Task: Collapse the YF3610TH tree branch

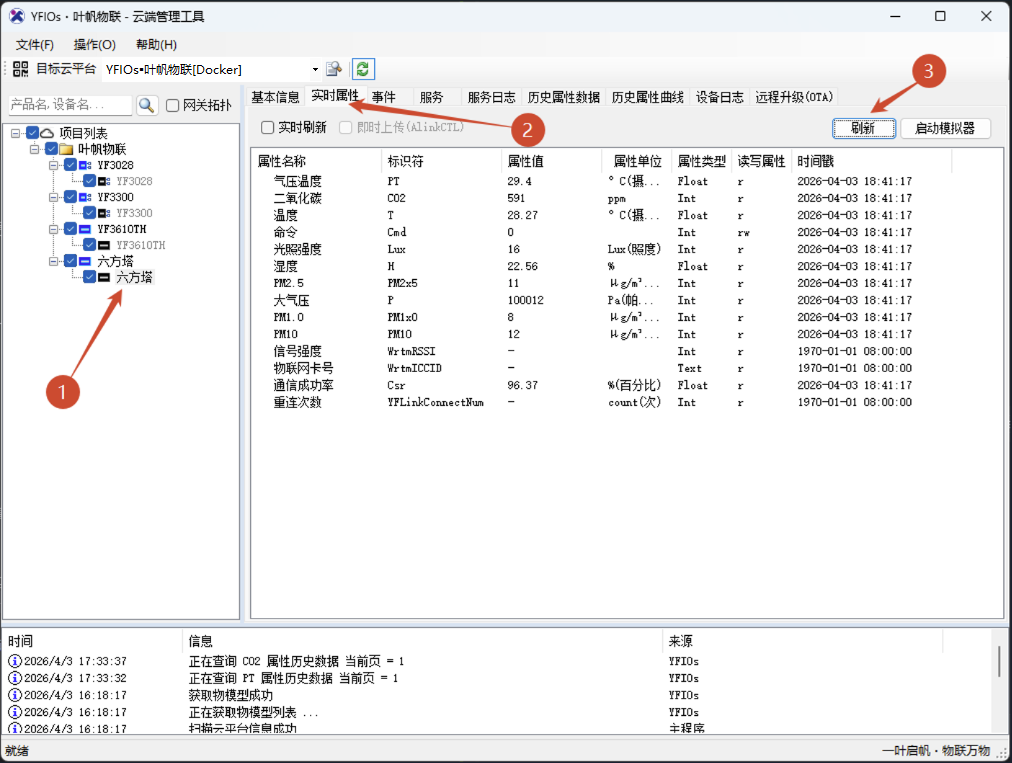Action: pos(53,229)
